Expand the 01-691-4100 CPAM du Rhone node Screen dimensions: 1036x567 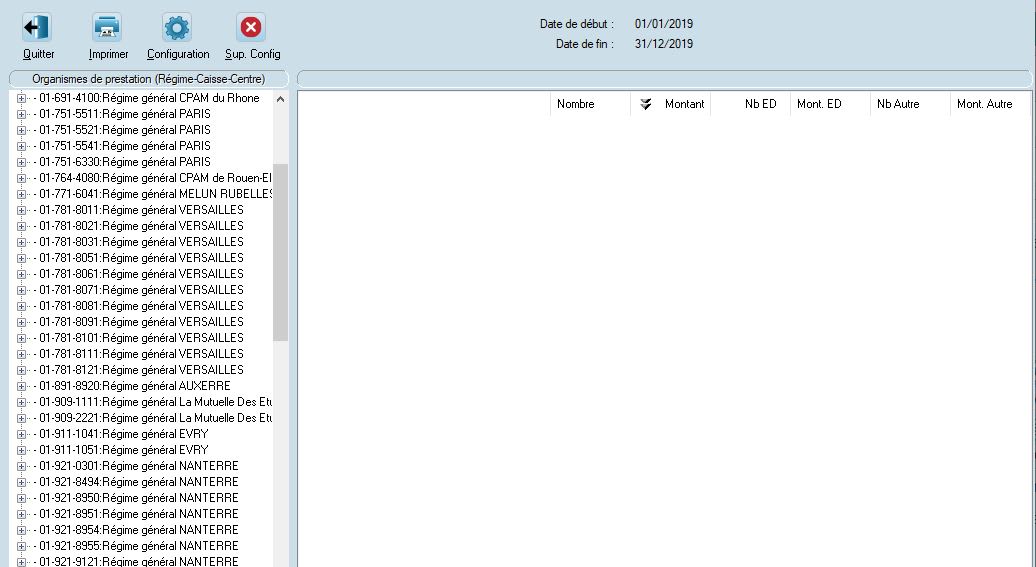(x=21, y=98)
